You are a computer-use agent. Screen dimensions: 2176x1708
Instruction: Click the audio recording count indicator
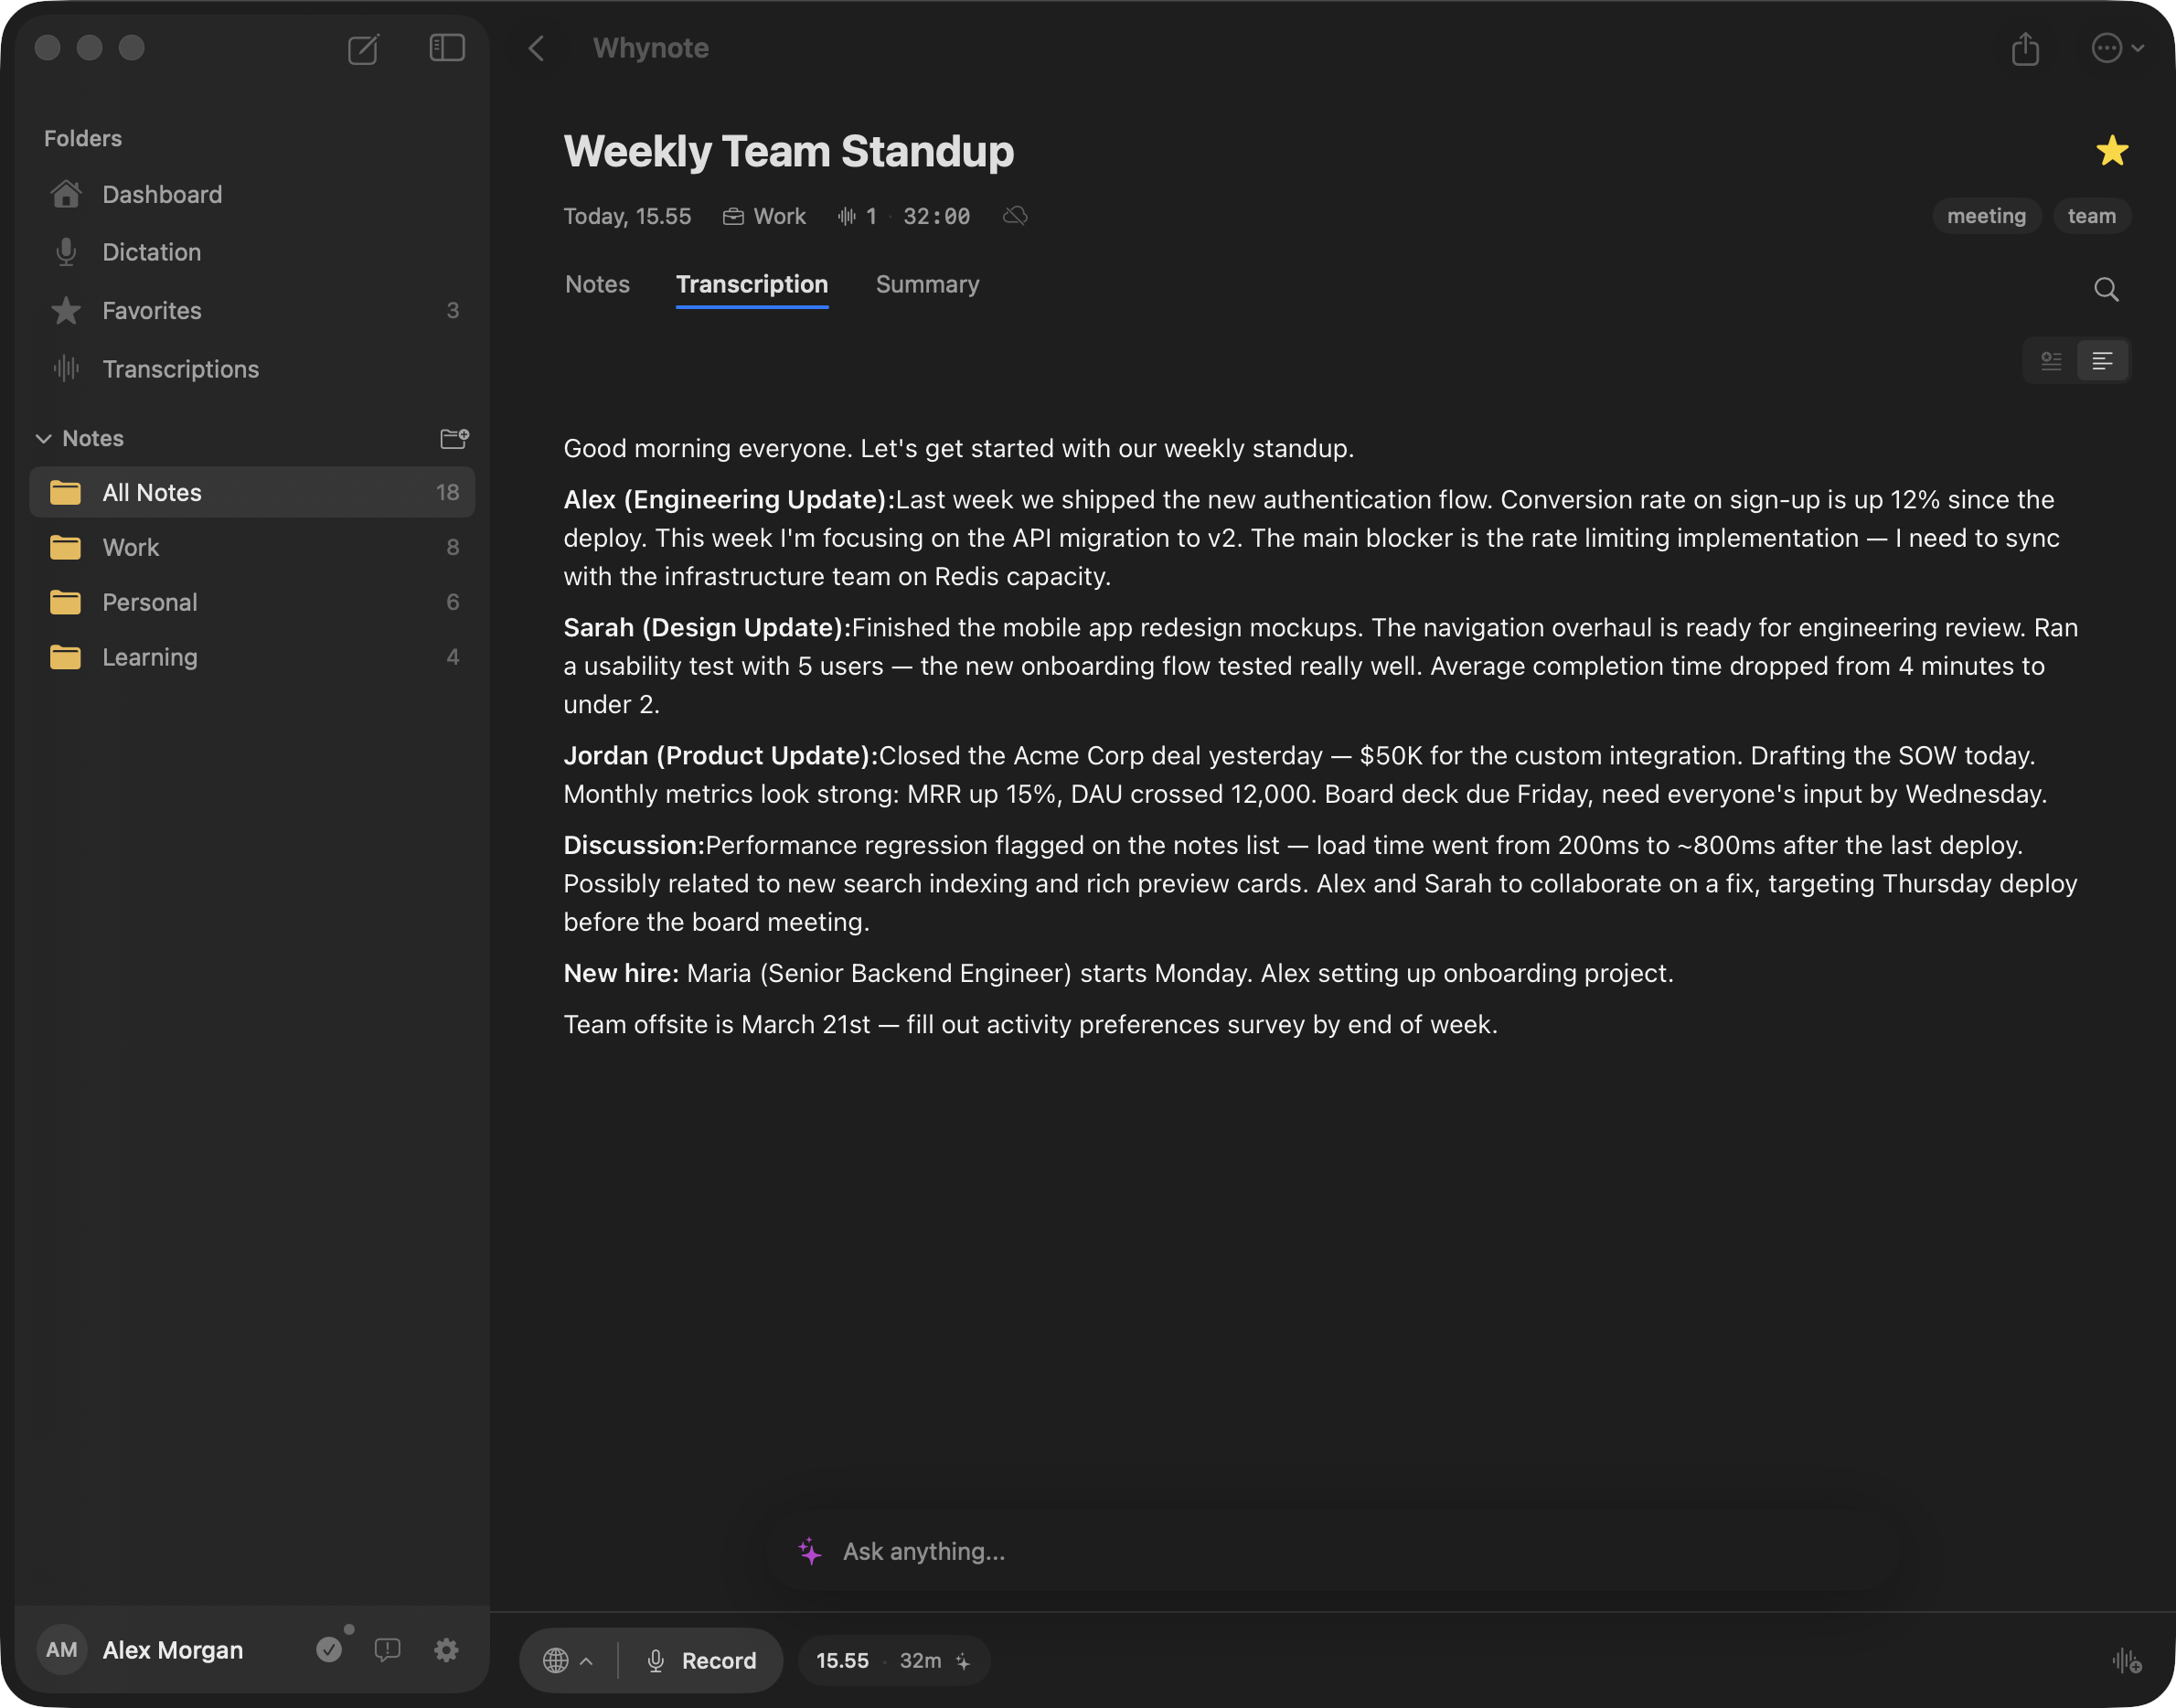pyautogui.click(x=857, y=216)
